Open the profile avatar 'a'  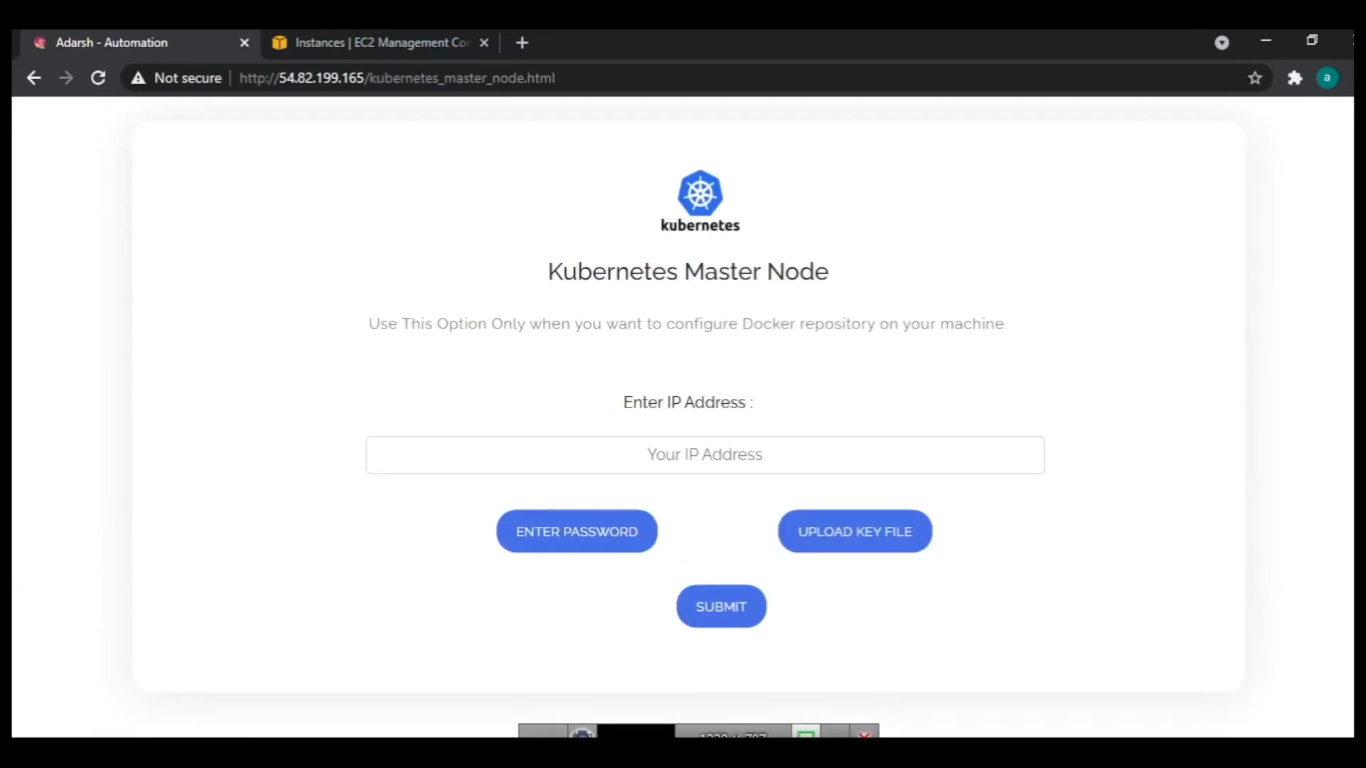pyautogui.click(x=1327, y=77)
